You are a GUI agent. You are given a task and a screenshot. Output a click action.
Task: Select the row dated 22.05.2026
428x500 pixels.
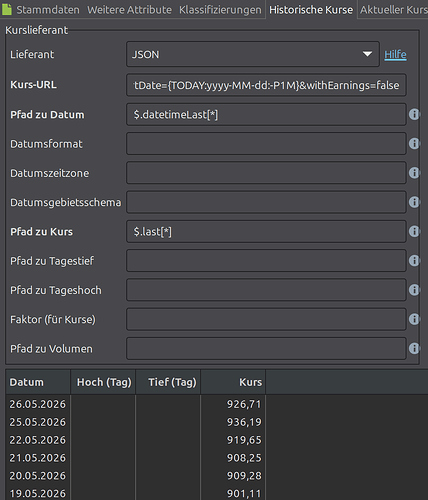click(217, 440)
